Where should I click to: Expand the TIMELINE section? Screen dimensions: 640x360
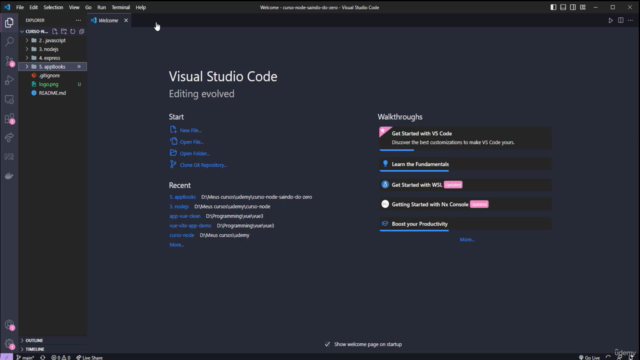[52, 349]
